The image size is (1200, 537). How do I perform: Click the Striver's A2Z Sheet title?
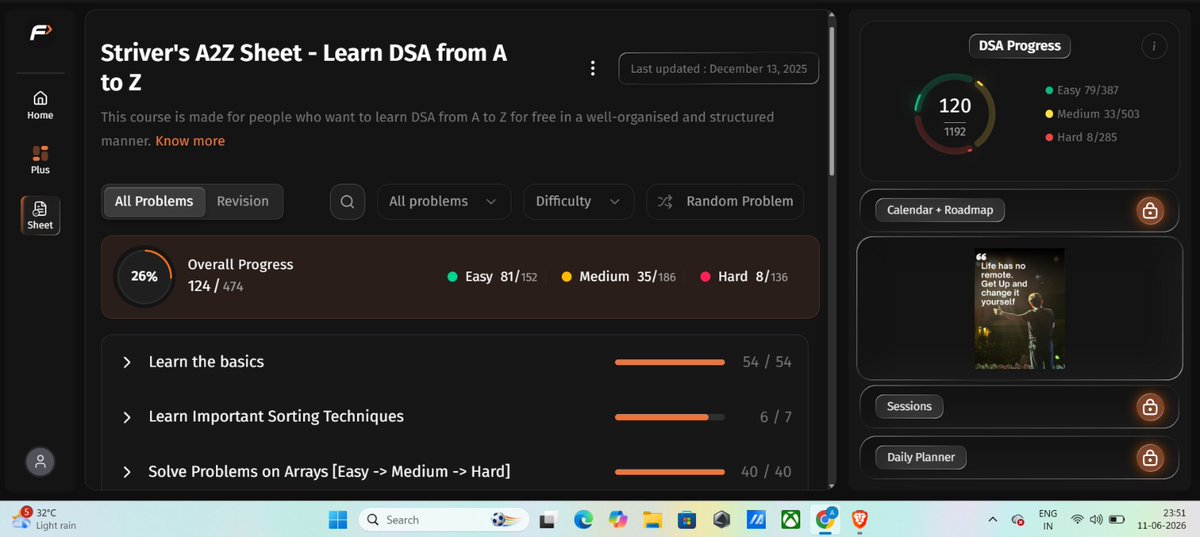[x=304, y=68]
